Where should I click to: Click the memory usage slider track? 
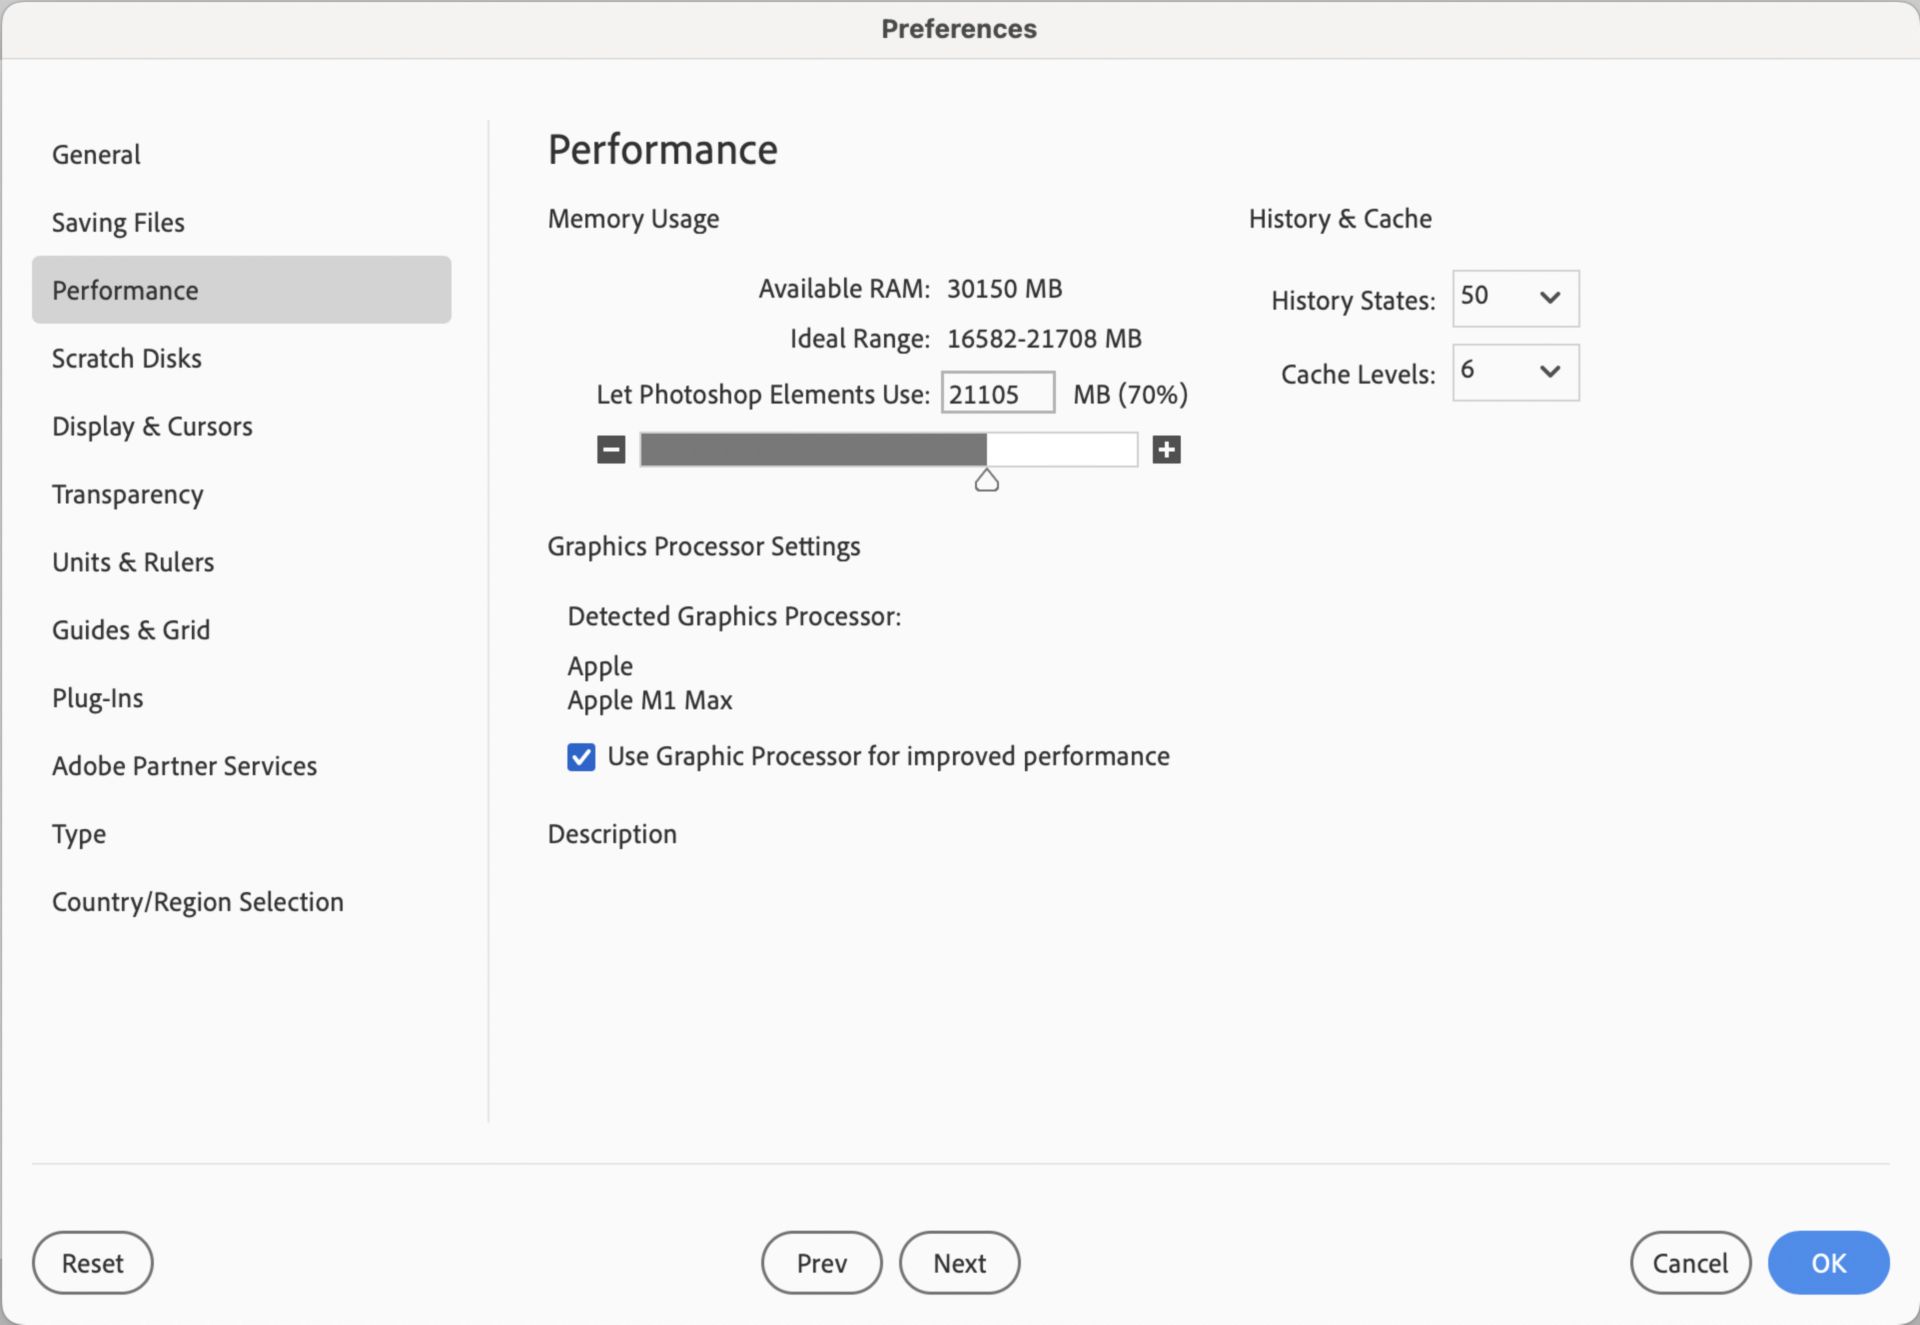click(889, 450)
